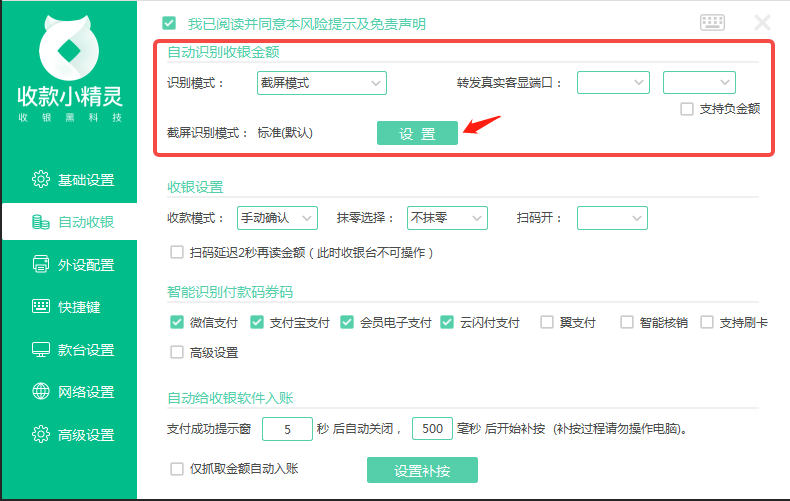Screen dimensions: 790x501
Task: Click the keyboard icon beside 快捷键
Action: pos(41,306)
